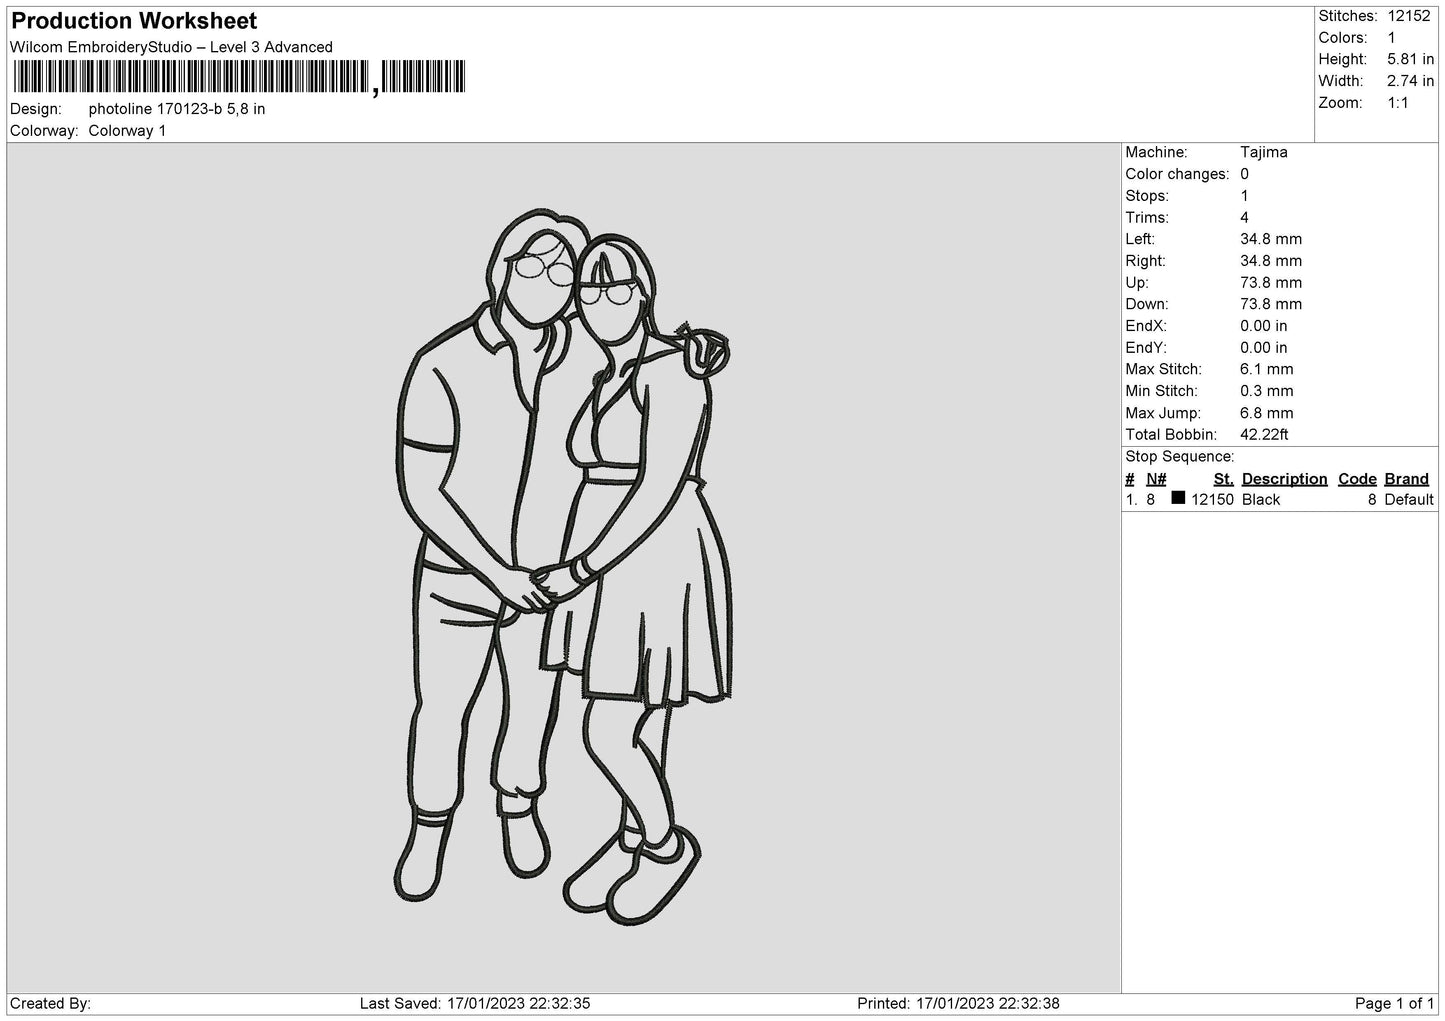Click the Description column header
Image resolution: width=1445 pixels, height=1021 pixels.
[1284, 479]
